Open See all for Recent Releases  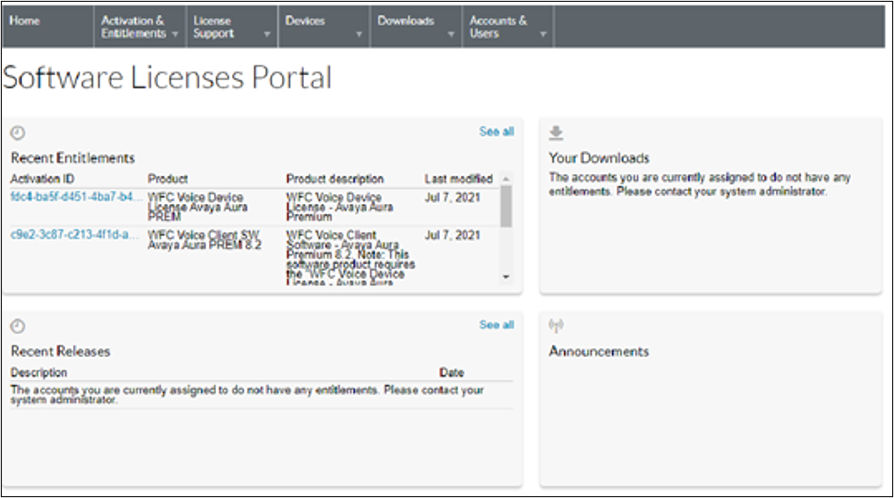point(497,325)
